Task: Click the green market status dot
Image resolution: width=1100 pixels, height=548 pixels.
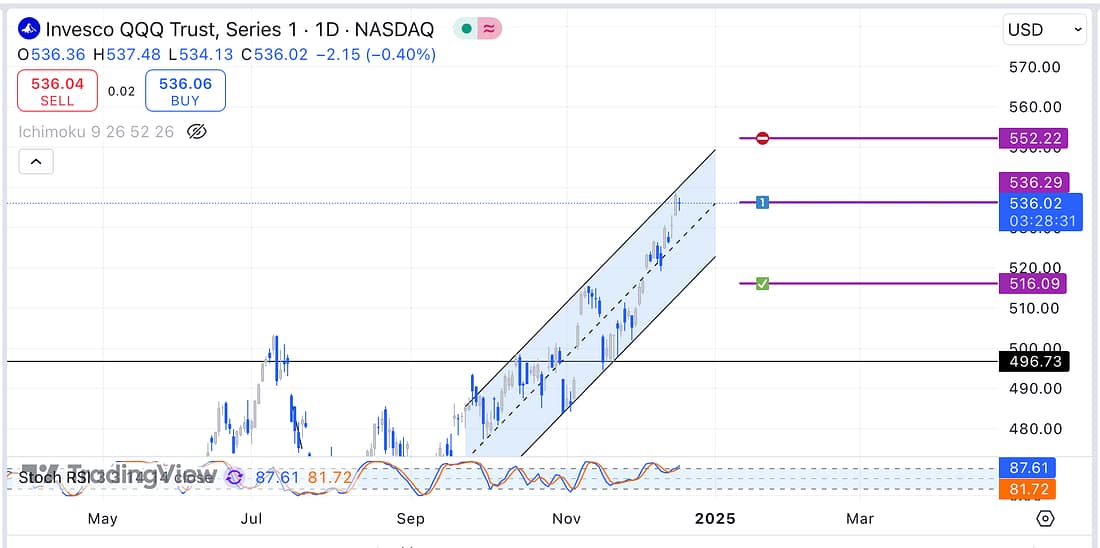Action: click(466, 30)
